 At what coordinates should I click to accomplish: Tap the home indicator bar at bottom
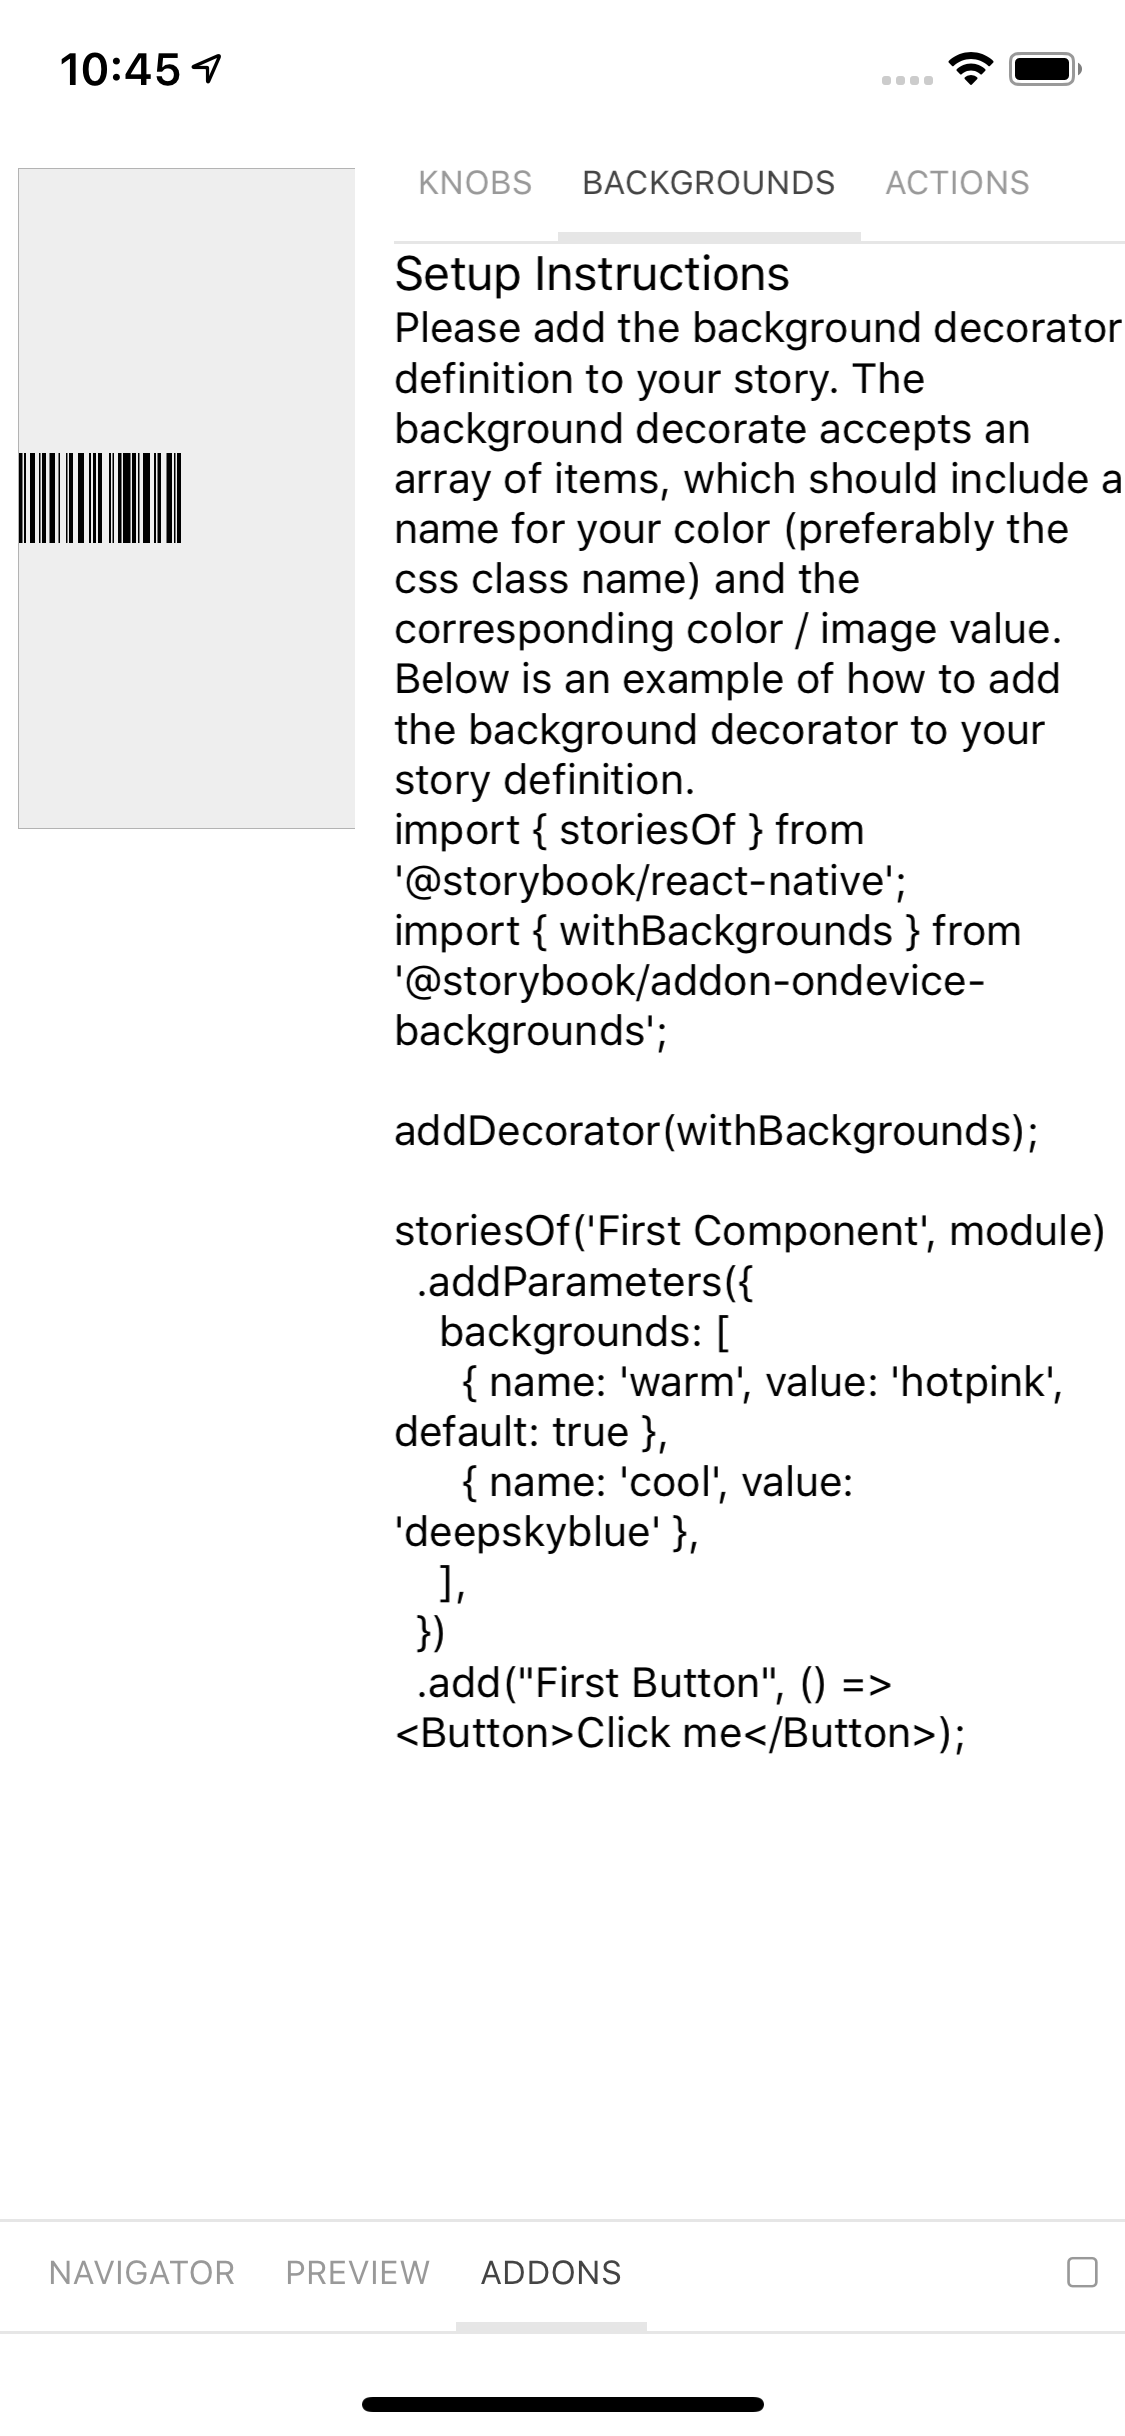click(x=562, y=2404)
